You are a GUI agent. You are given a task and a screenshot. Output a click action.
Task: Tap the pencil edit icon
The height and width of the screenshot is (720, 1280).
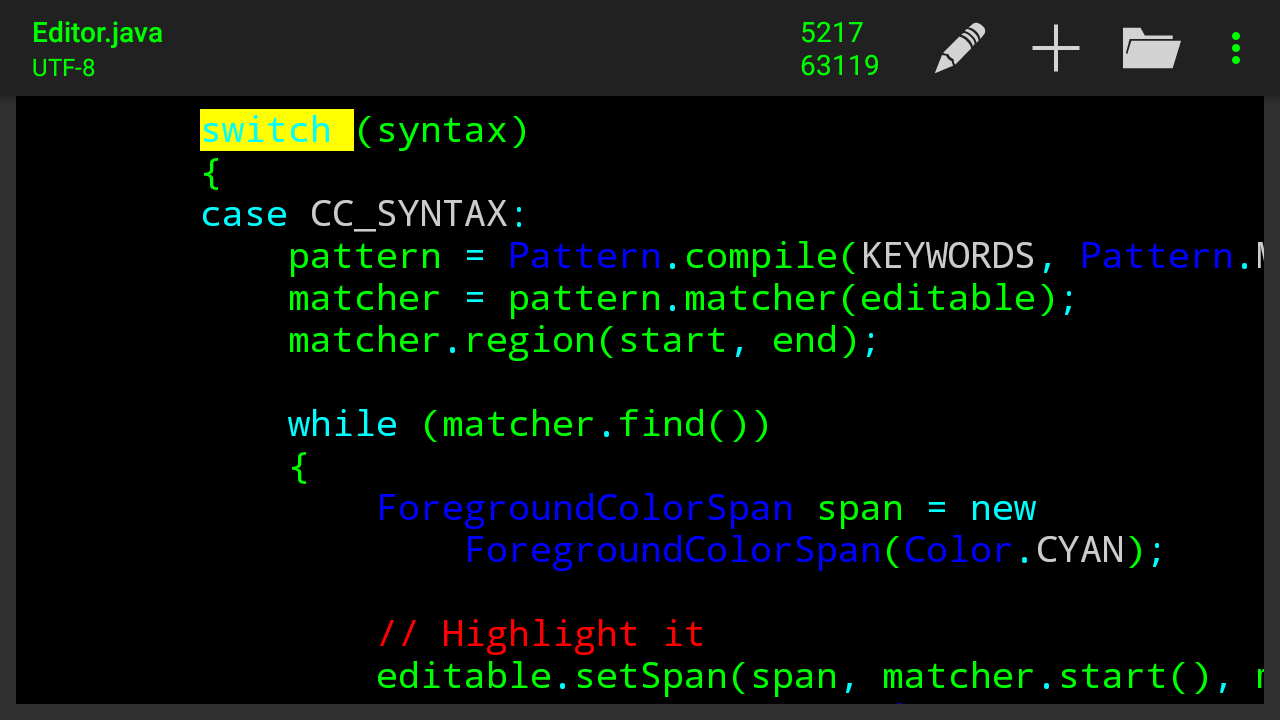point(959,48)
